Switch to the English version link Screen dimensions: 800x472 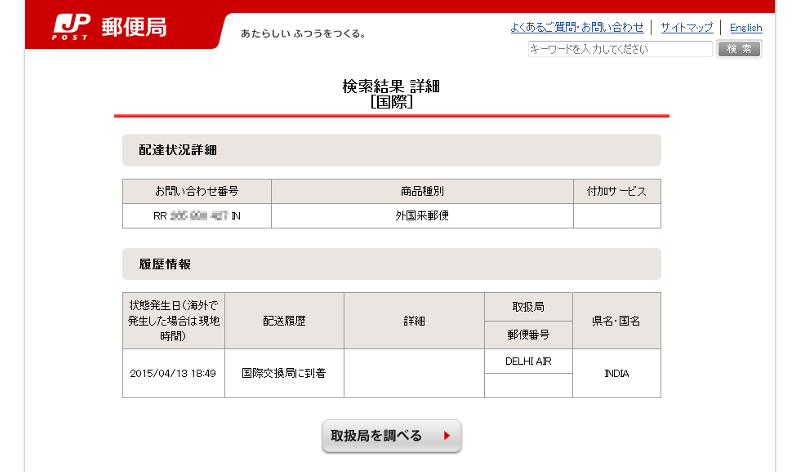745,28
